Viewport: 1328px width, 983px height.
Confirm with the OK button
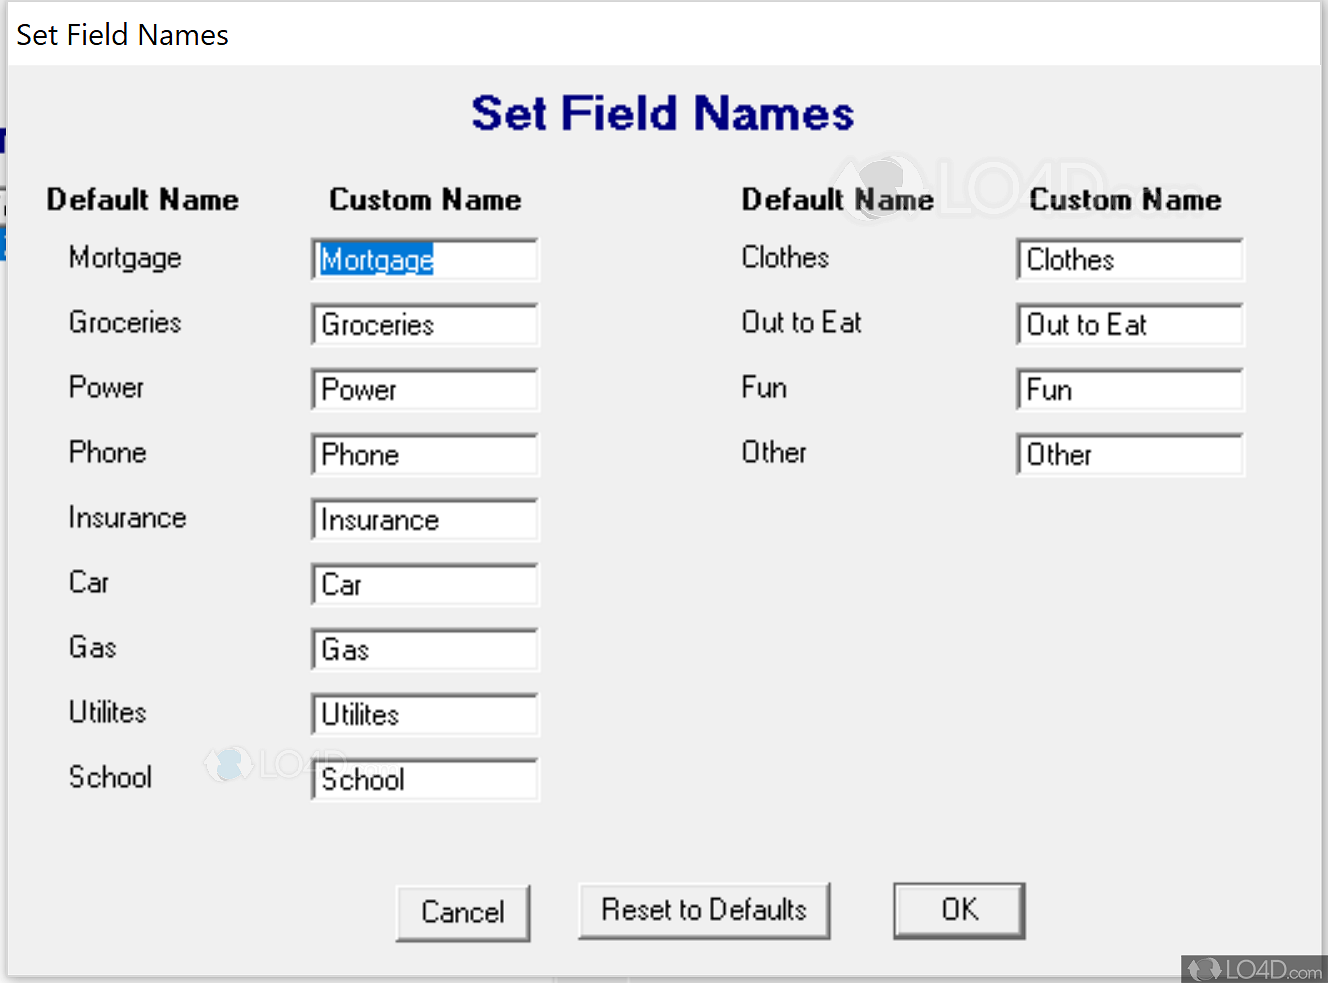(x=959, y=910)
